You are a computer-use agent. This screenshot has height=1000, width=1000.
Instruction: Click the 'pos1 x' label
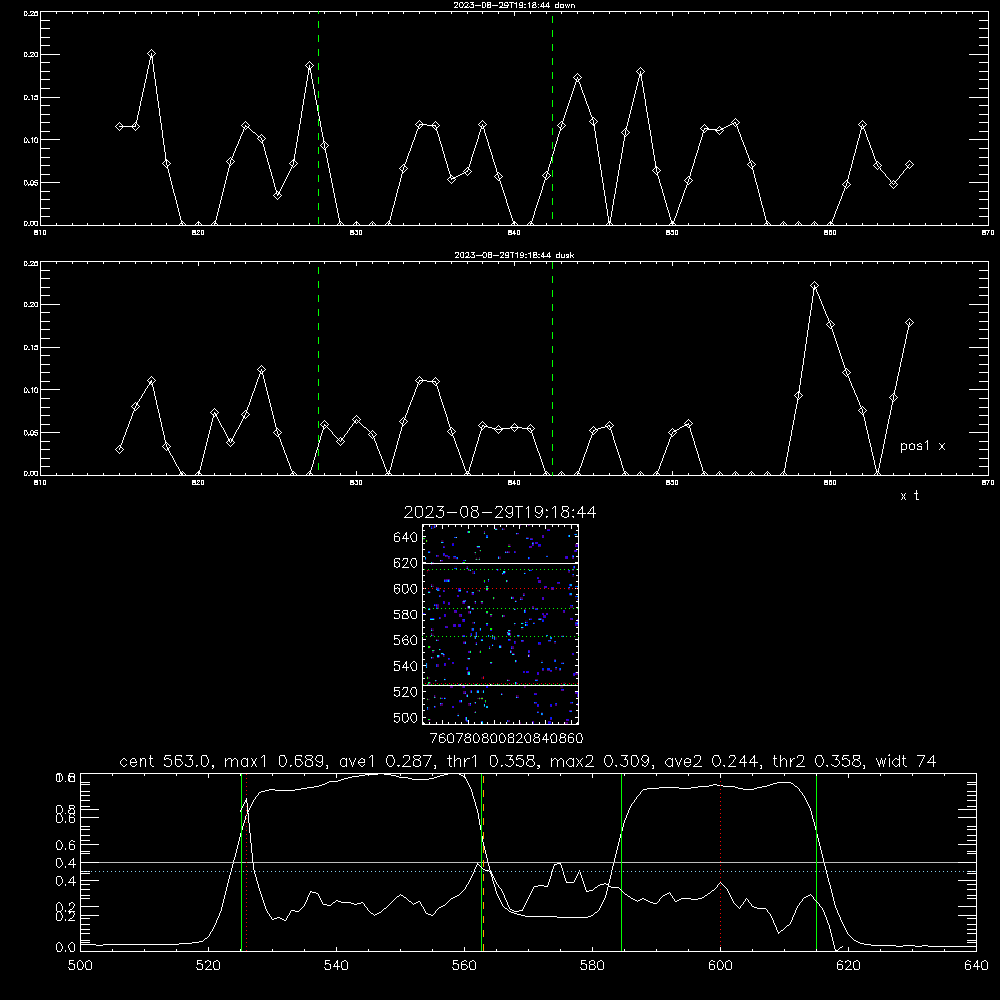(922, 446)
